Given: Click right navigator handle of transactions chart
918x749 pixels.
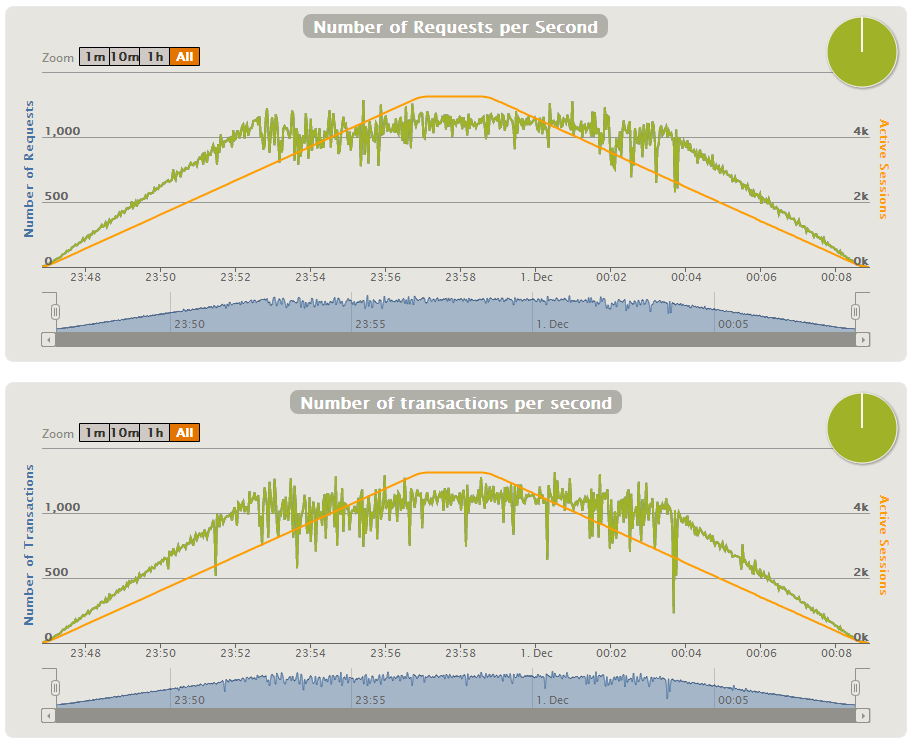Looking at the screenshot, I should point(855,688).
